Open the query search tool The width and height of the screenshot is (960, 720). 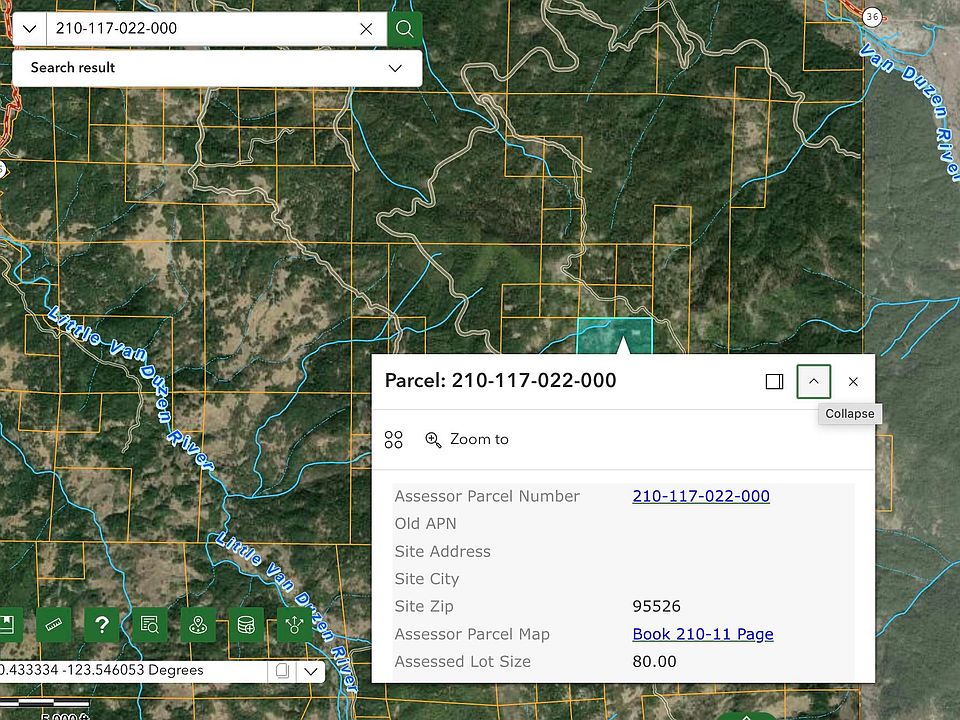[x=150, y=624]
